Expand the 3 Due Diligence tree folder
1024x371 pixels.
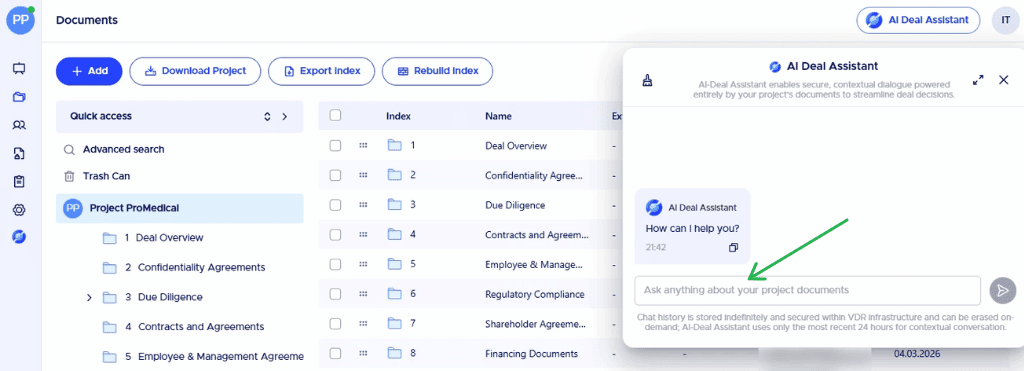pyautogui.click(x=89, y=297)
